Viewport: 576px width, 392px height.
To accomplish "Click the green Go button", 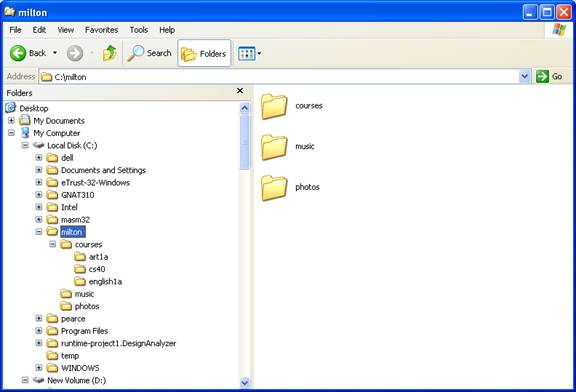I will coord(549,76).
